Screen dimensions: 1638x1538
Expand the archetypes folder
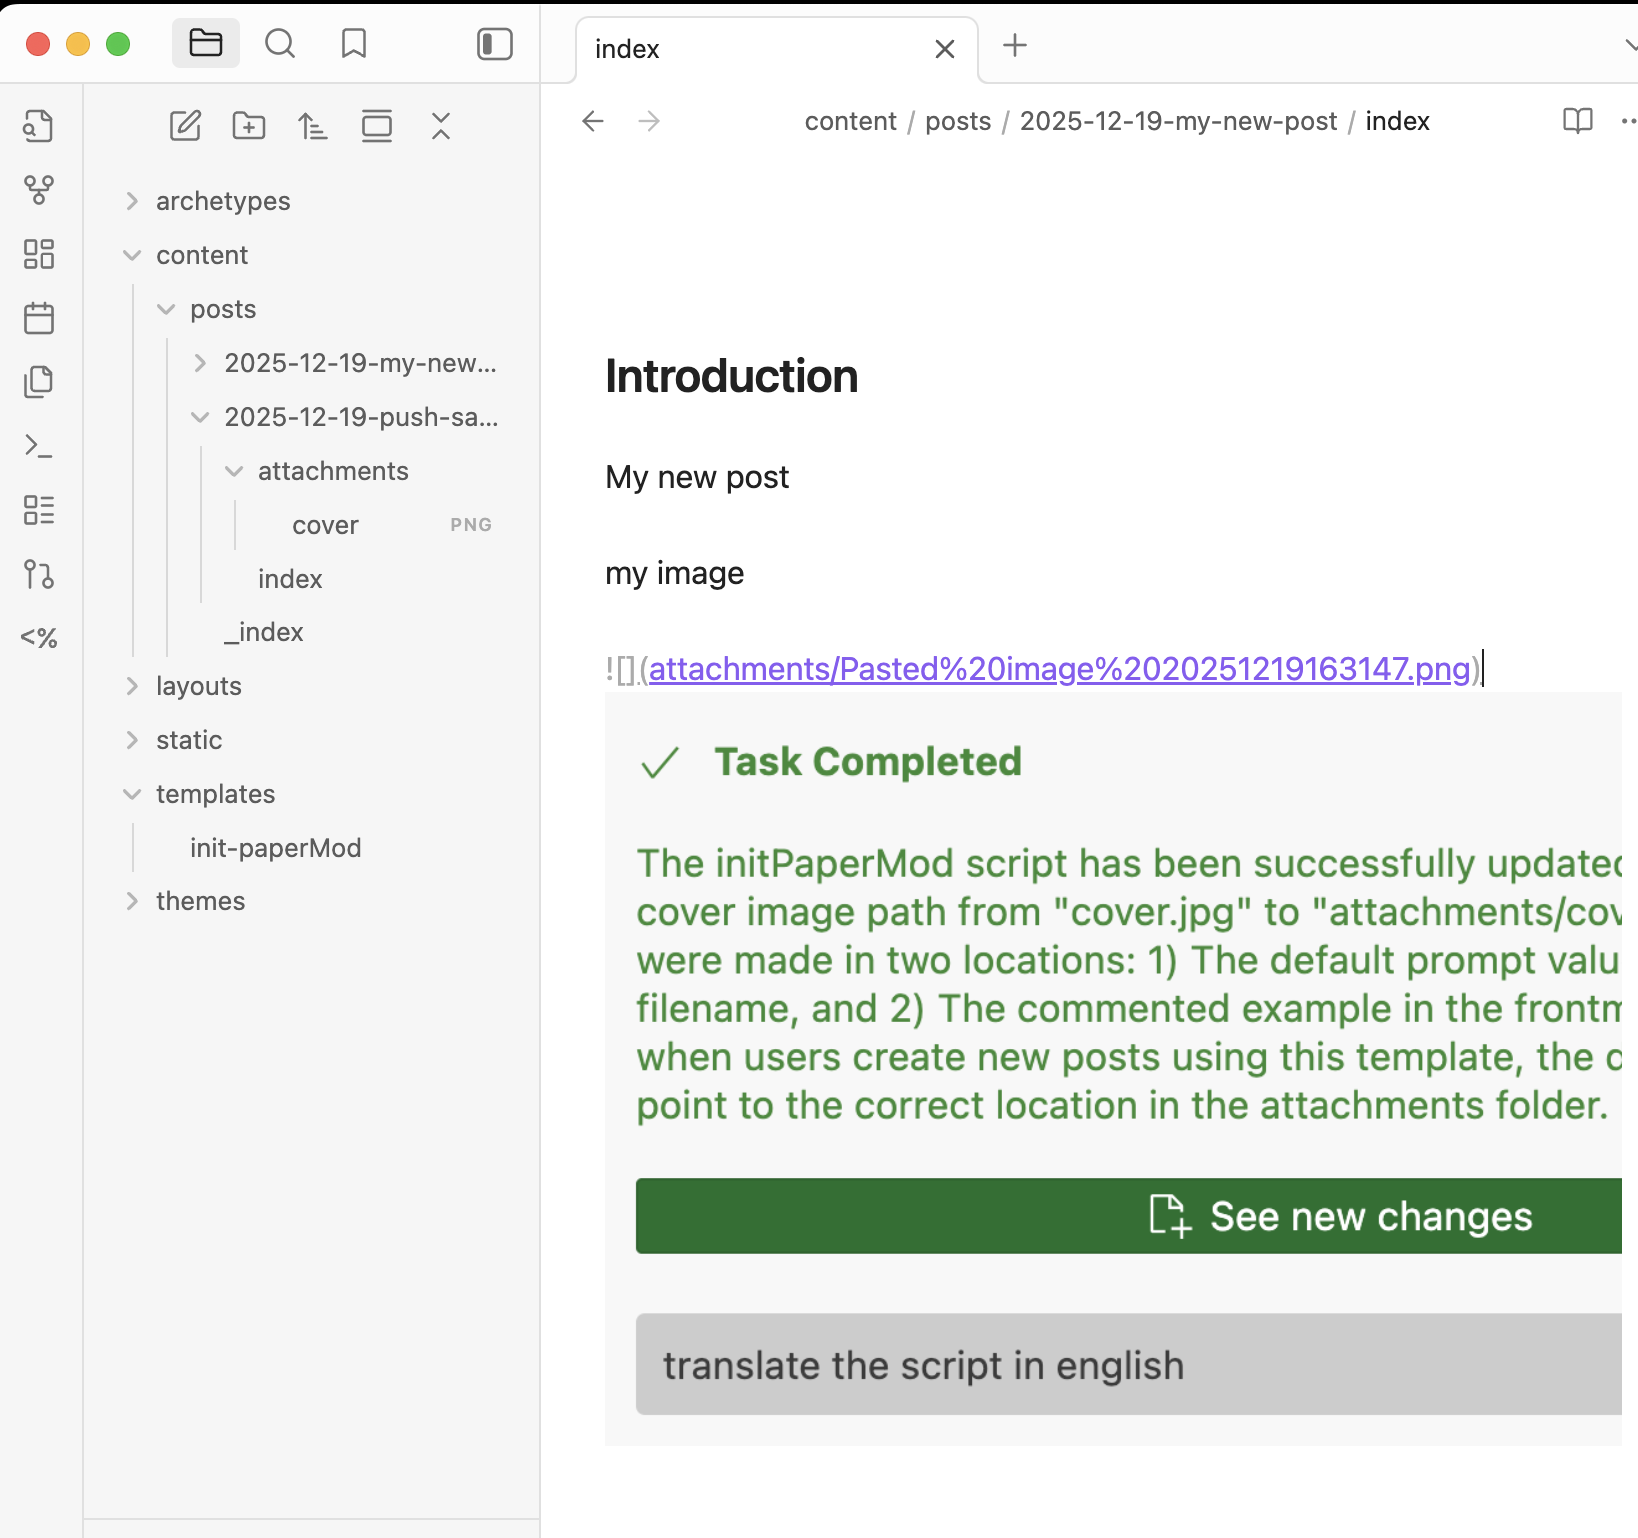click(x=222, y=201)
